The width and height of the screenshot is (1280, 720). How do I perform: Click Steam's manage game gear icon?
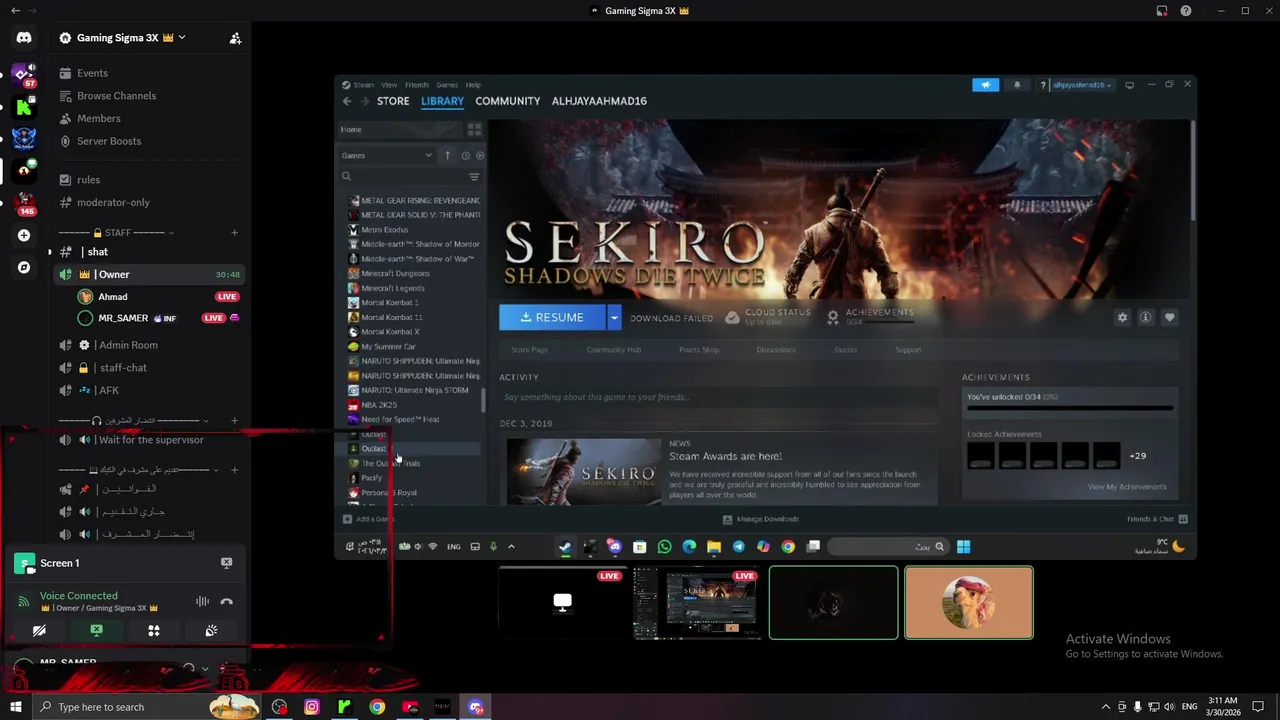(1122, 317)
